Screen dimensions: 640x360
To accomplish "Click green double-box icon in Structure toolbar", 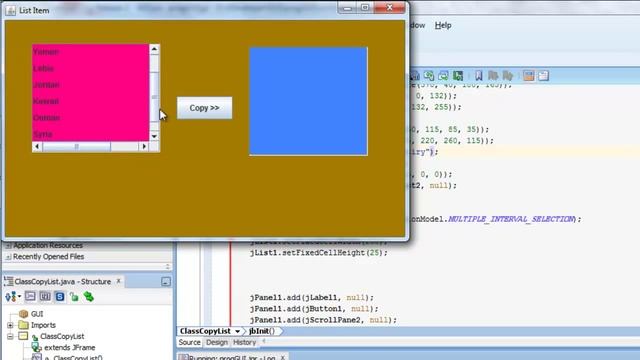I will pyautogui.click(x=89, y=297).
